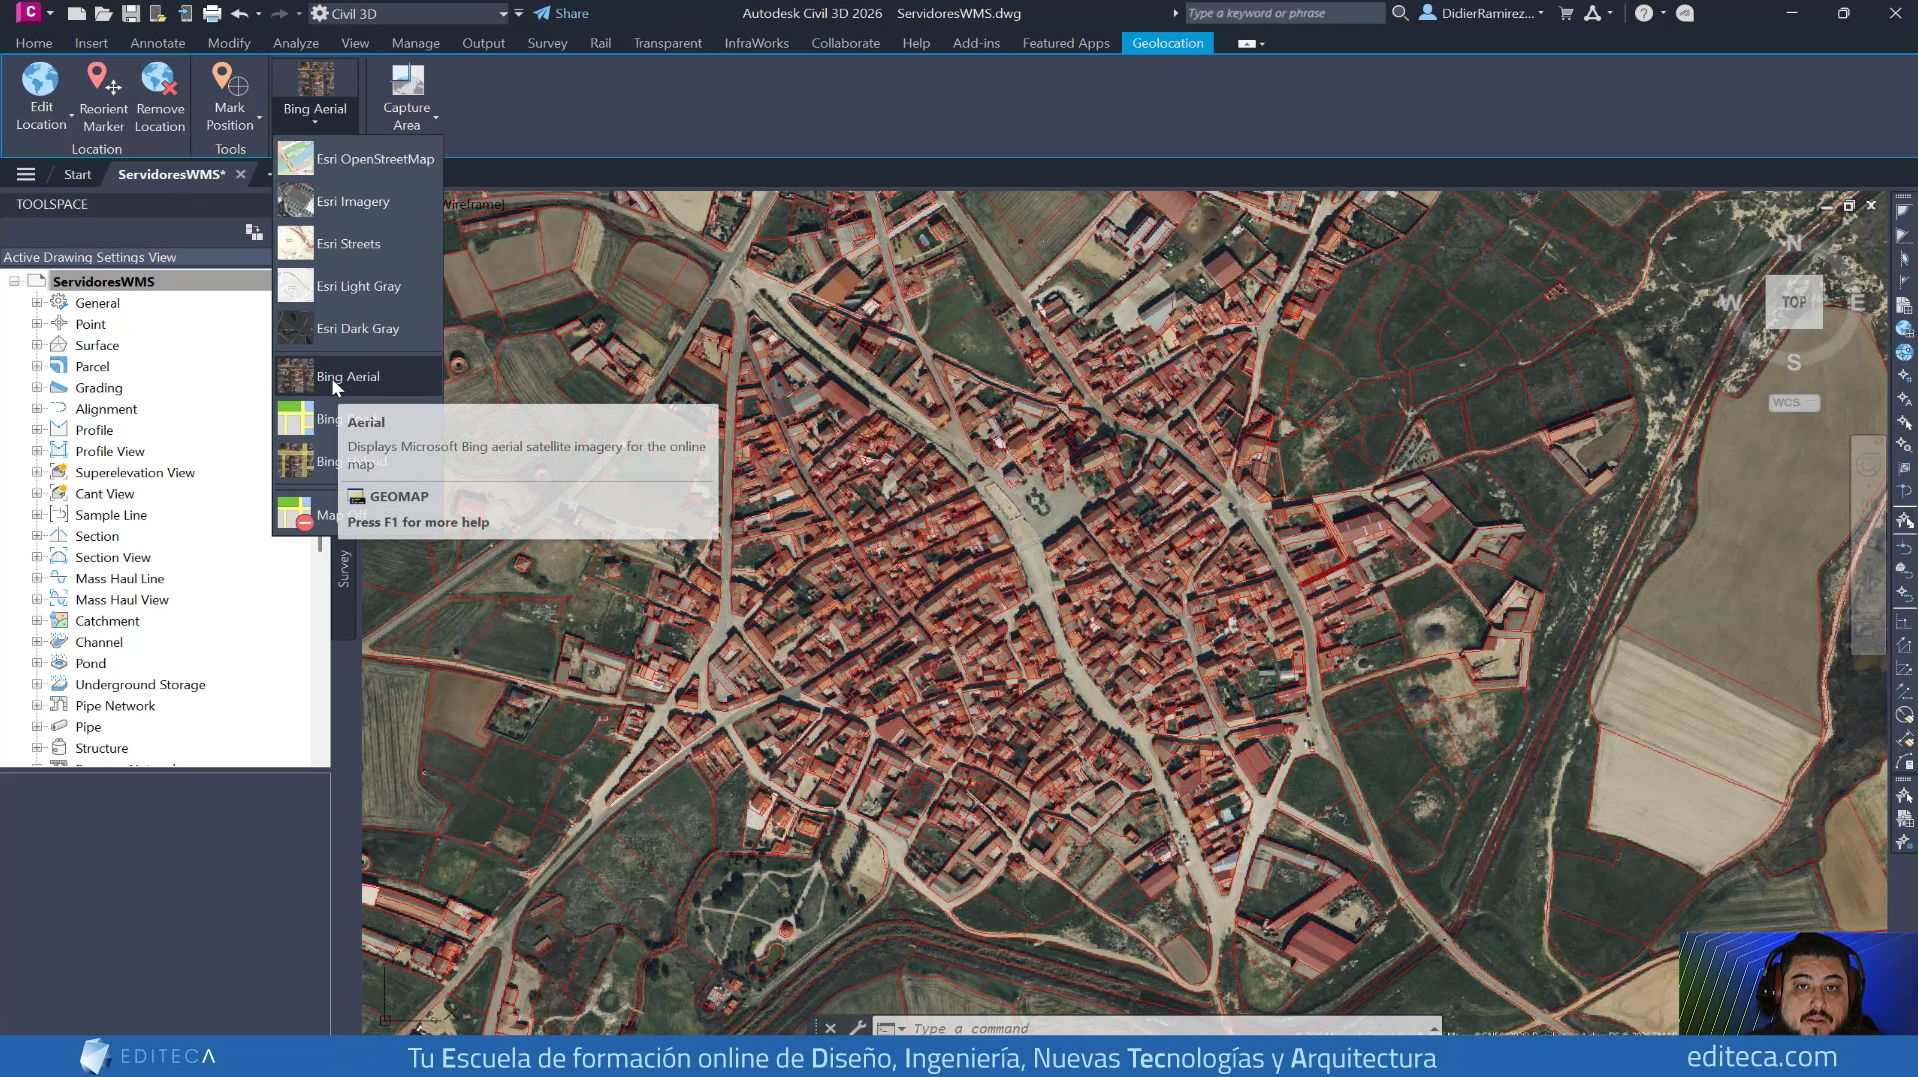Click the Open file icon
This screenshot has width=1918, height=1077.
click(103, 13)
